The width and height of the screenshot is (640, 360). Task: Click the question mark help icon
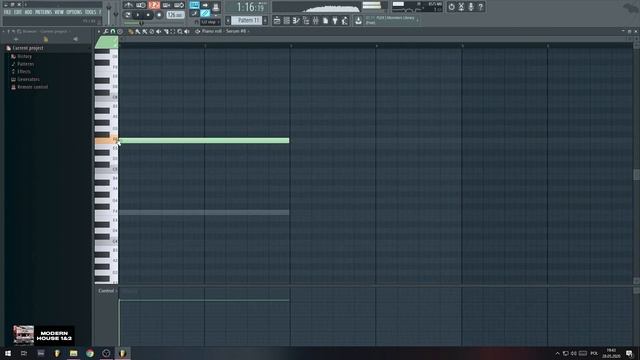coord(481,7)
